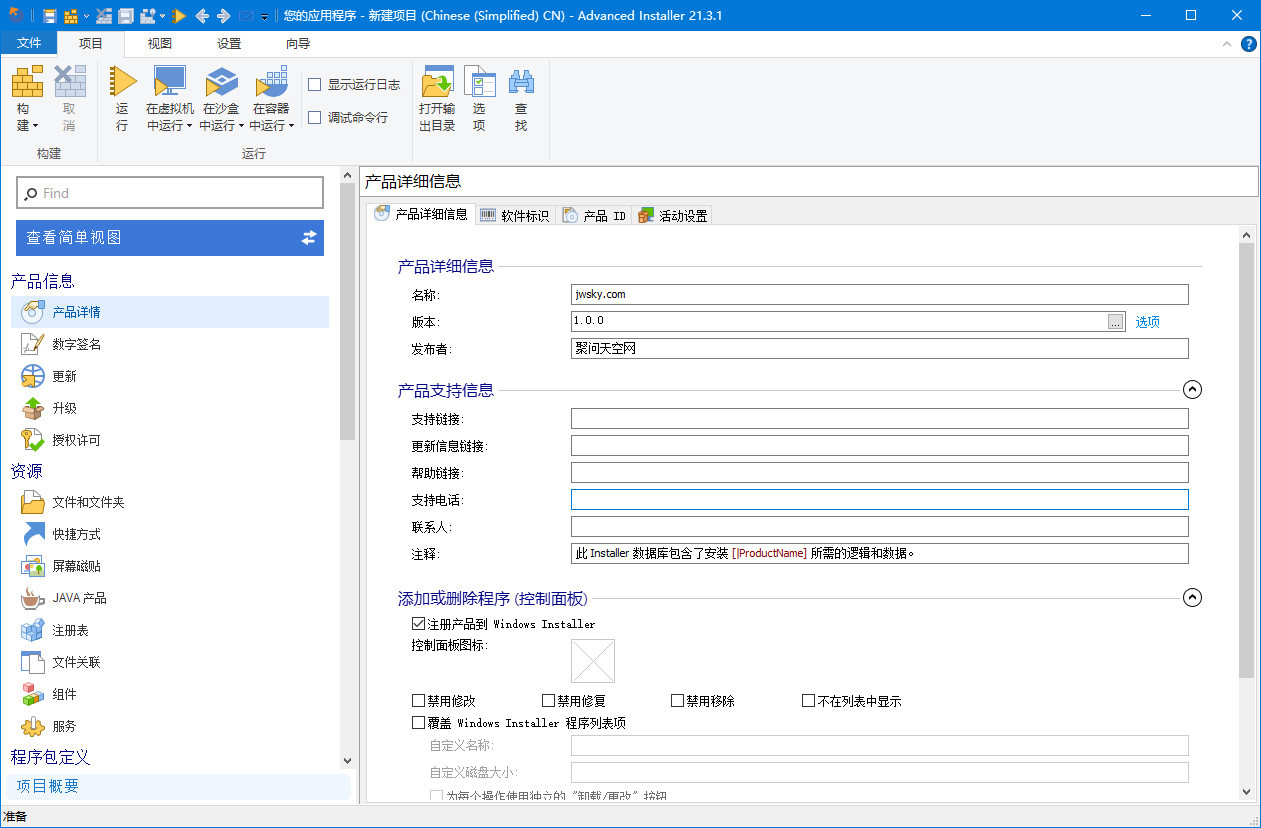The width and height of the screenshot is (1261, 828).
Task: Click the 查找 binoculars icon
Action: coord(521,83)
